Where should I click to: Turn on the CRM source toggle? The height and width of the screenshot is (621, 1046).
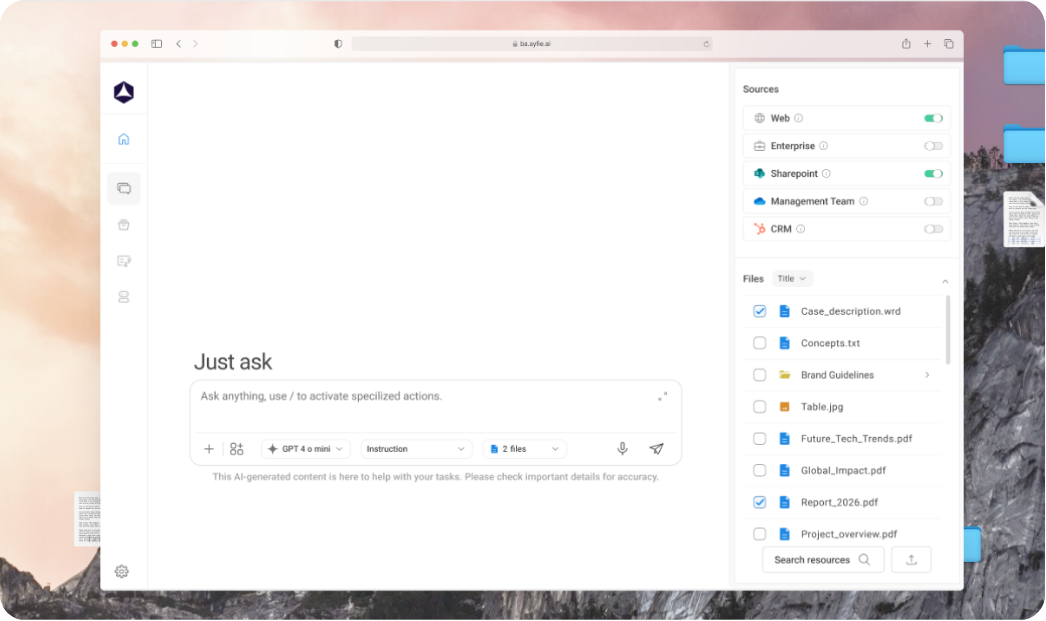pyautogui.click(x=933, y=229)
